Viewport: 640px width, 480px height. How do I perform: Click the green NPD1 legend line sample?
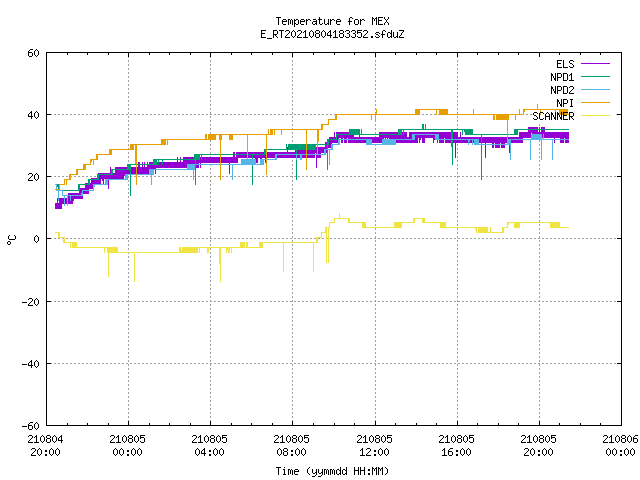[595, 76]
